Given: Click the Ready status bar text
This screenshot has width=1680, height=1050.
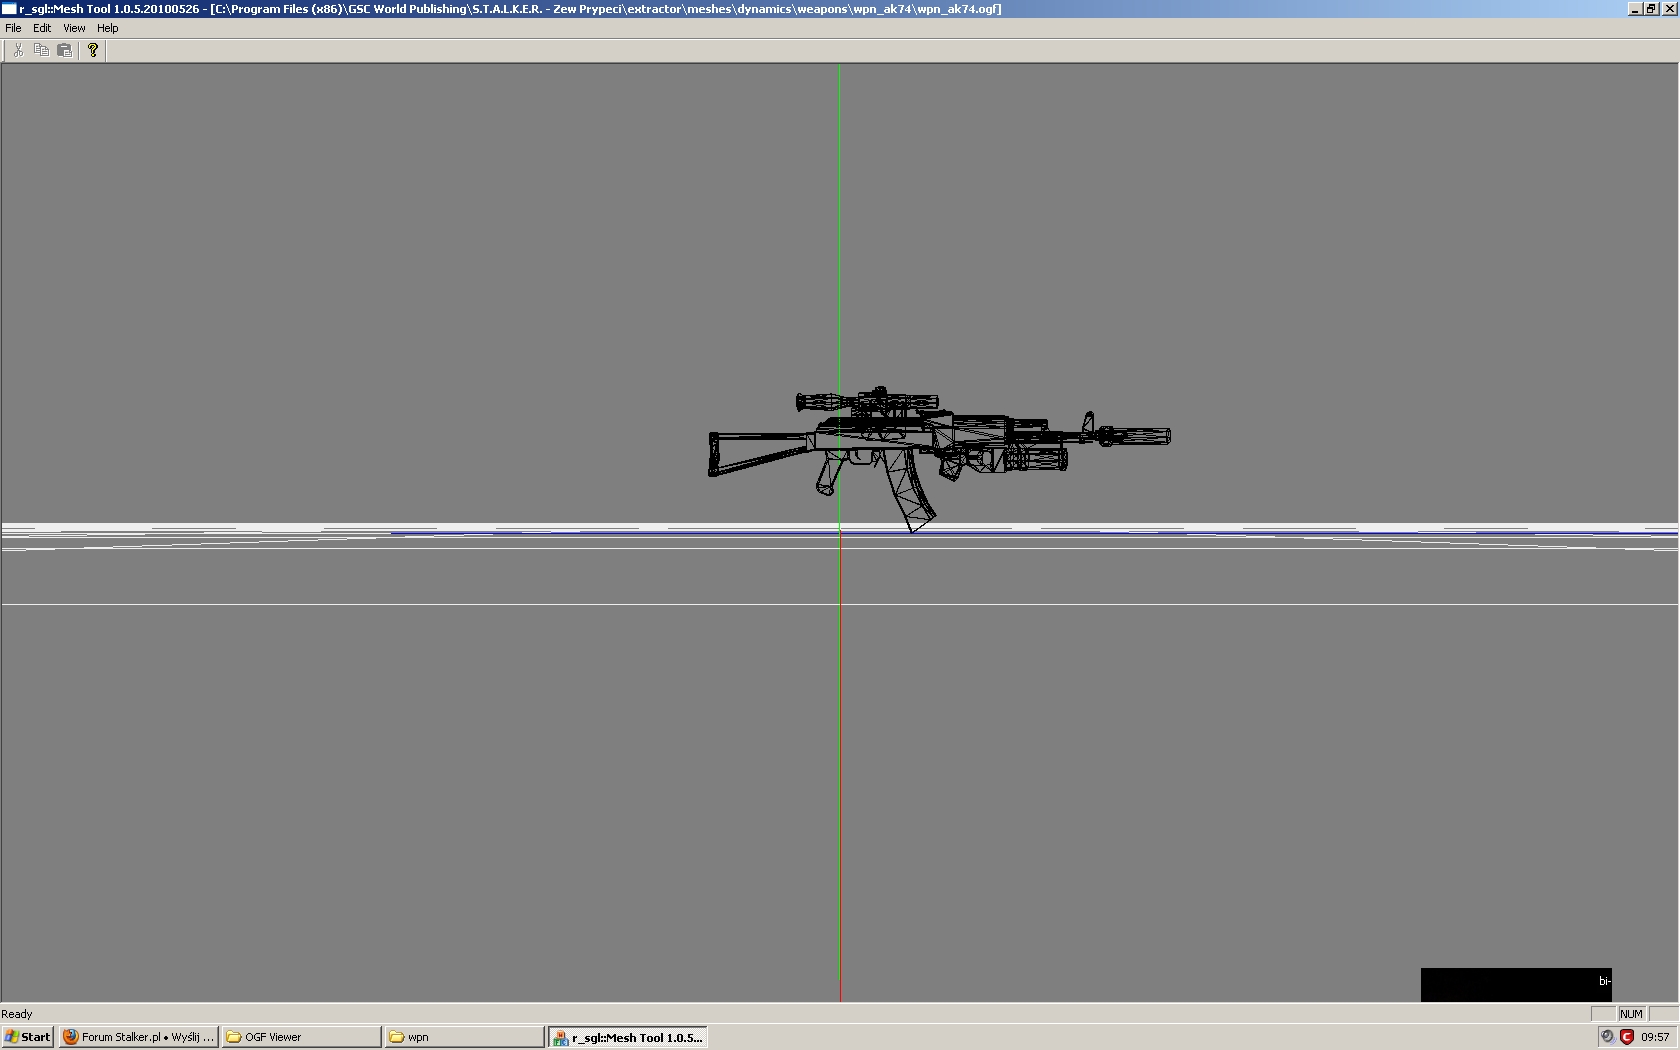Looking at the screenshot, I should (17, 1014).
